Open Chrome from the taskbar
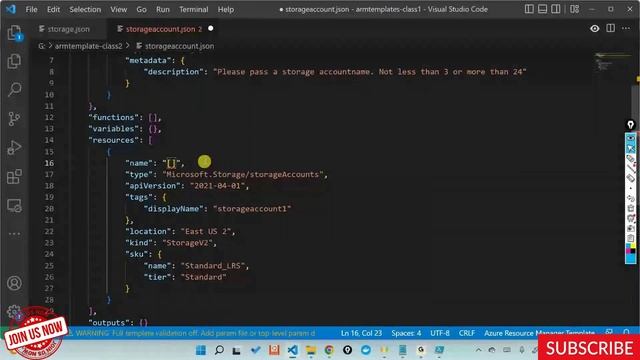The width and height of the screenshot is (640, 360). (x=329, y=350)
